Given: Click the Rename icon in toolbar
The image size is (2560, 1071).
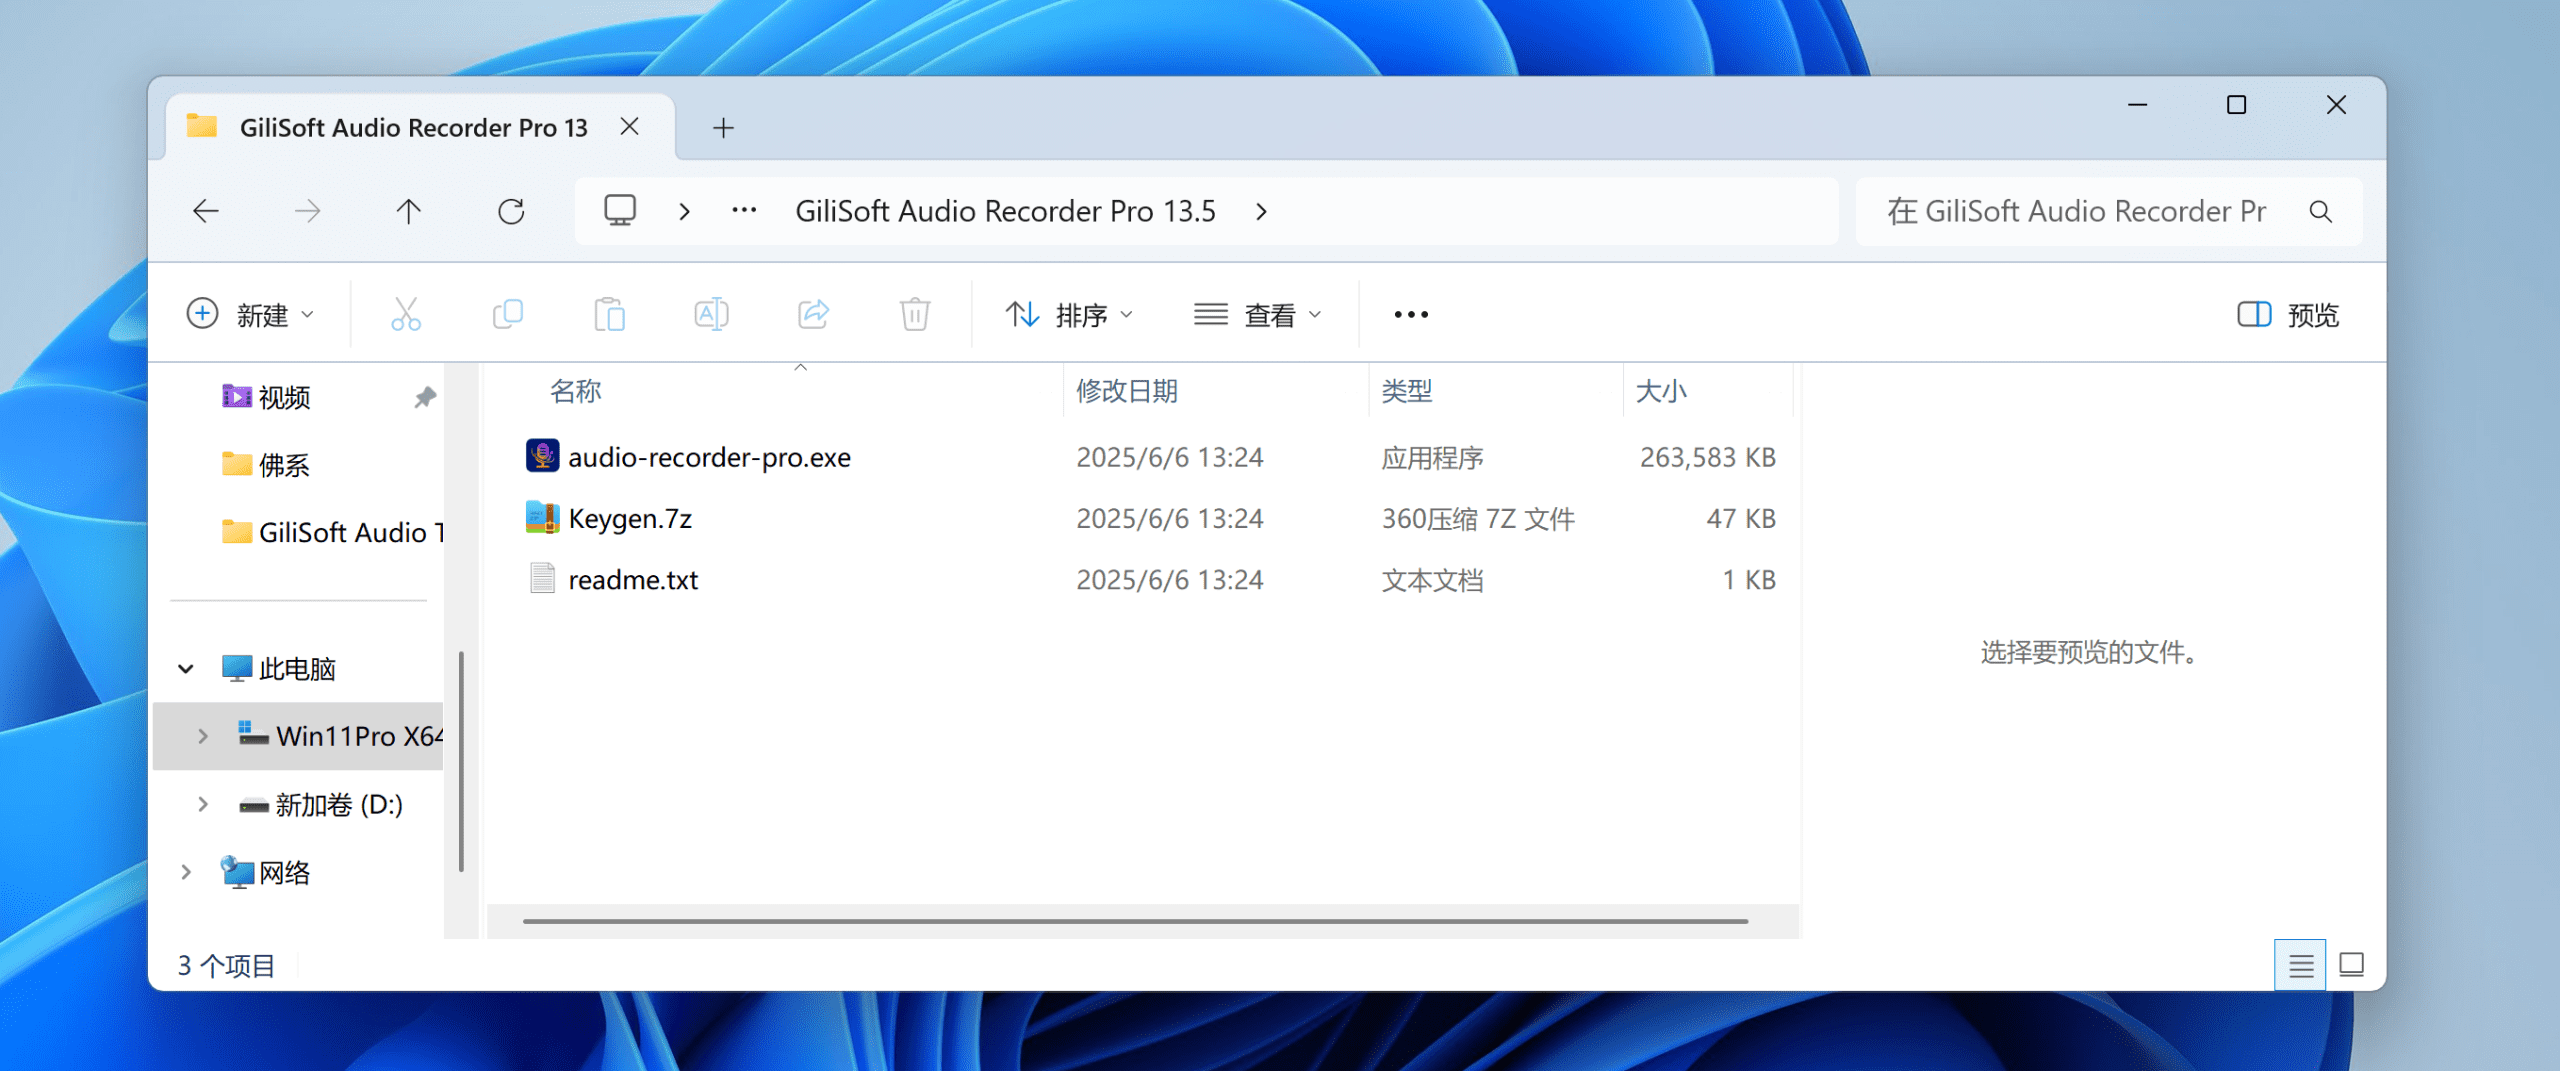Looking at the screenshot, I should pyautogui.click(x=711, y=315).
